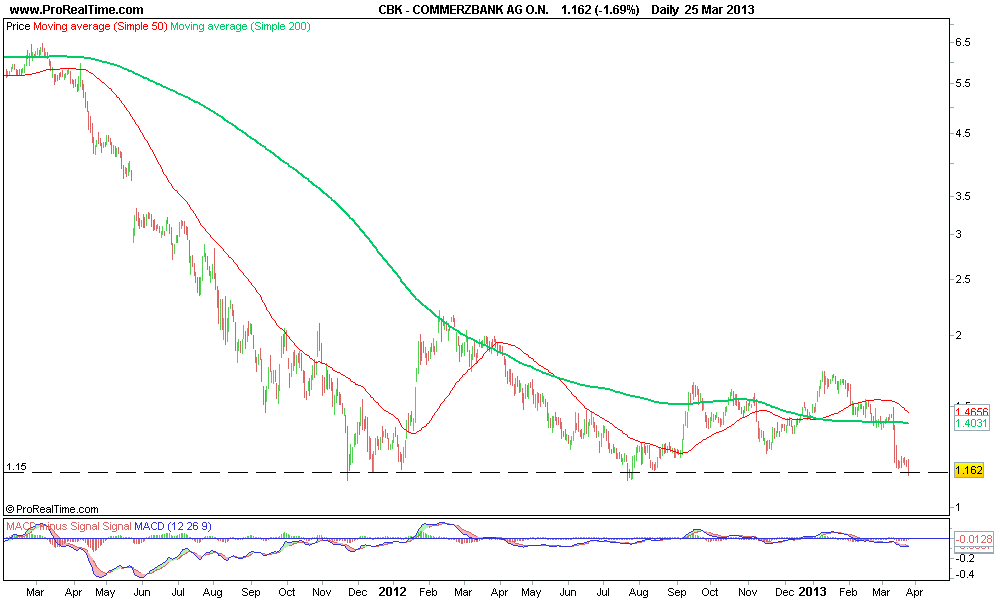
Task: Click the 1.162 (-1.69%) quote value
Action: coord(600,10)
